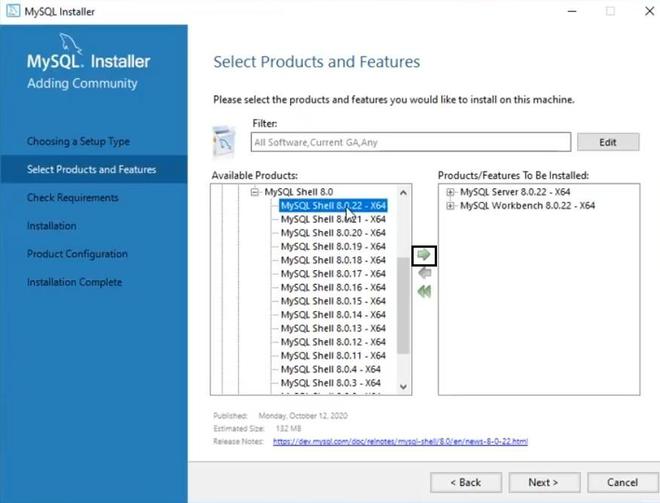Image resolution: width=660 pixels, height=503 pixels.
Task: Open the MySQL Shell release notes link
Action: click(x=400, y=442)
